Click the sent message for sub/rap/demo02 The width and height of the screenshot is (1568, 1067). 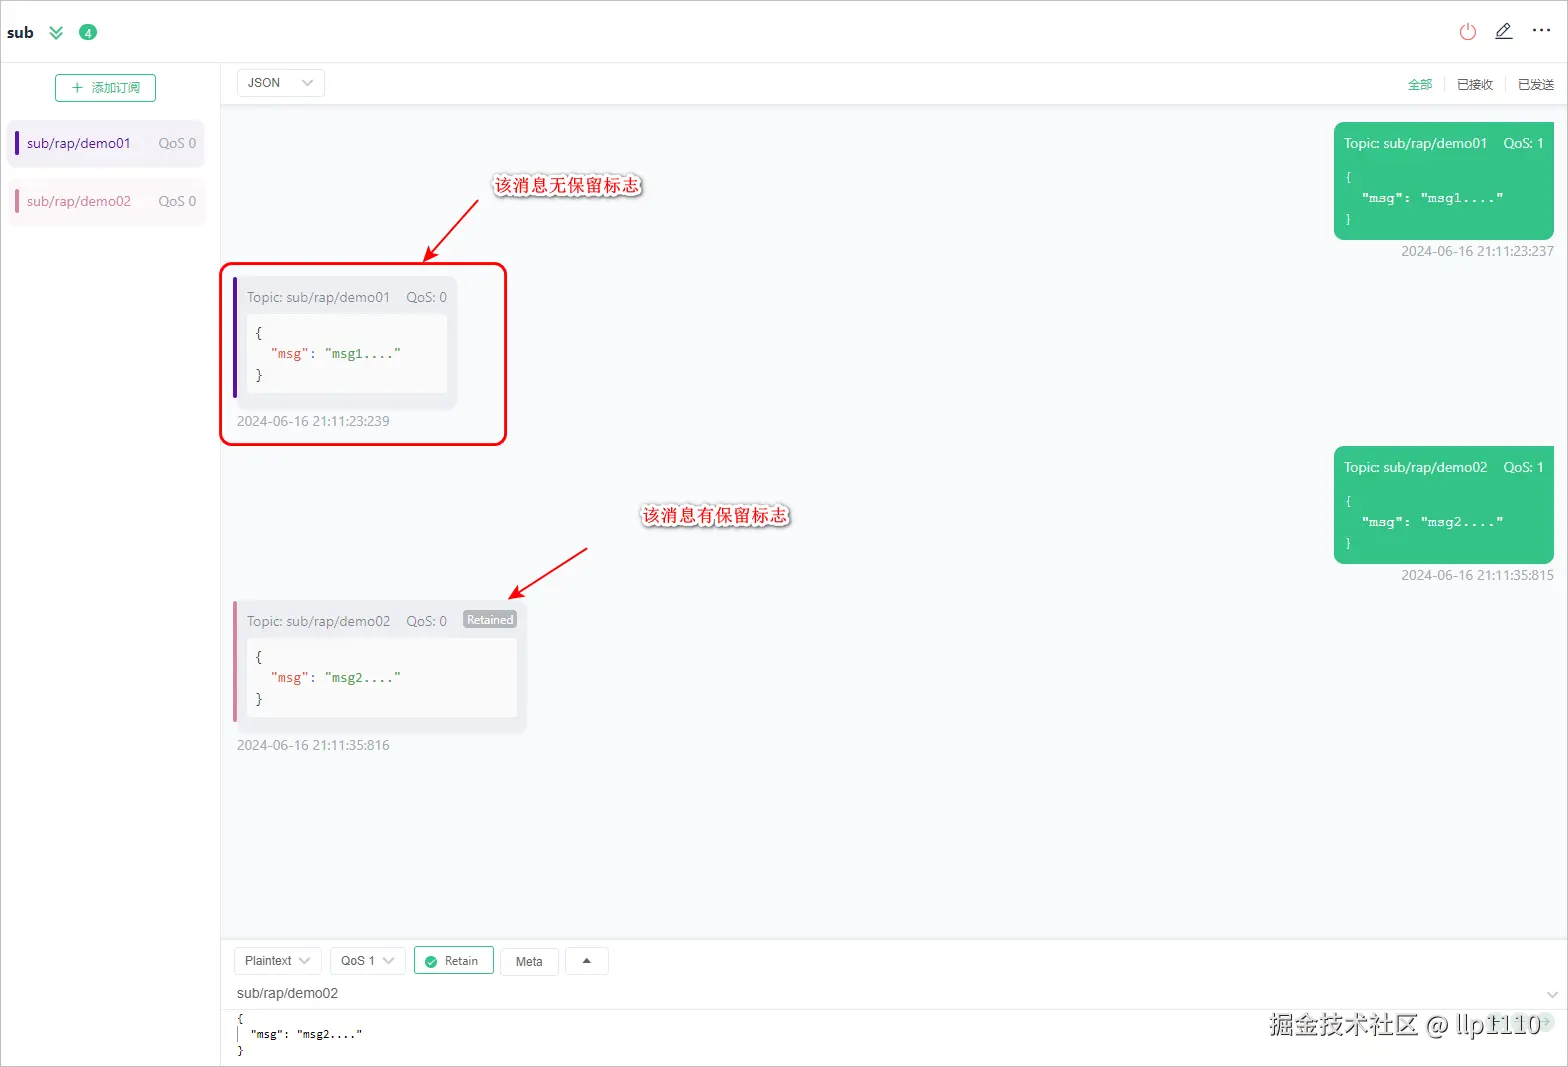[1443, 505]
